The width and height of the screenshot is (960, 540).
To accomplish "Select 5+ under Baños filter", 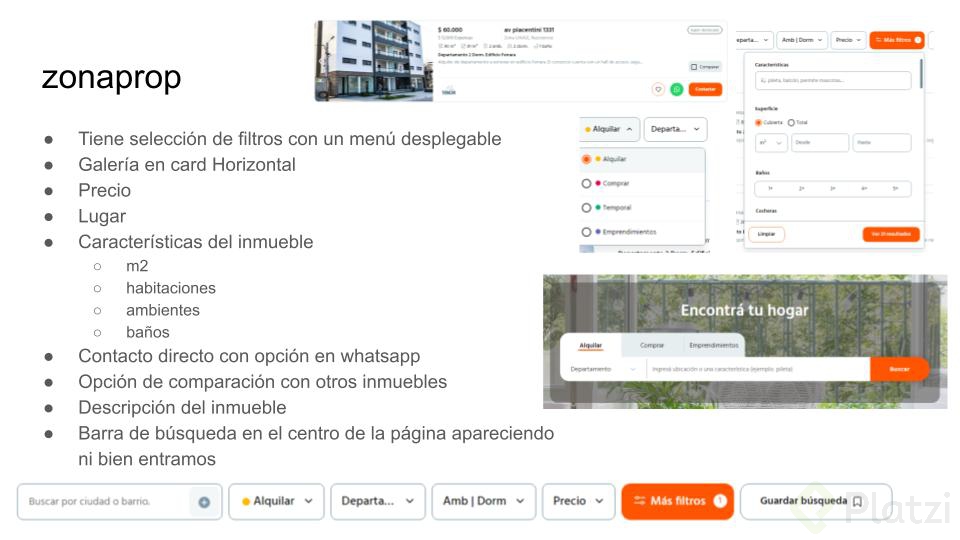I will click(x=895, y=189).
